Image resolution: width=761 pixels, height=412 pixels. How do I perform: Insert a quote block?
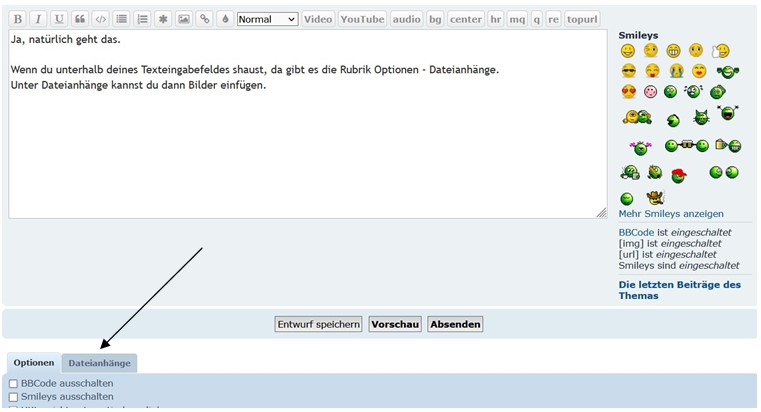click(x=80, y=19)
